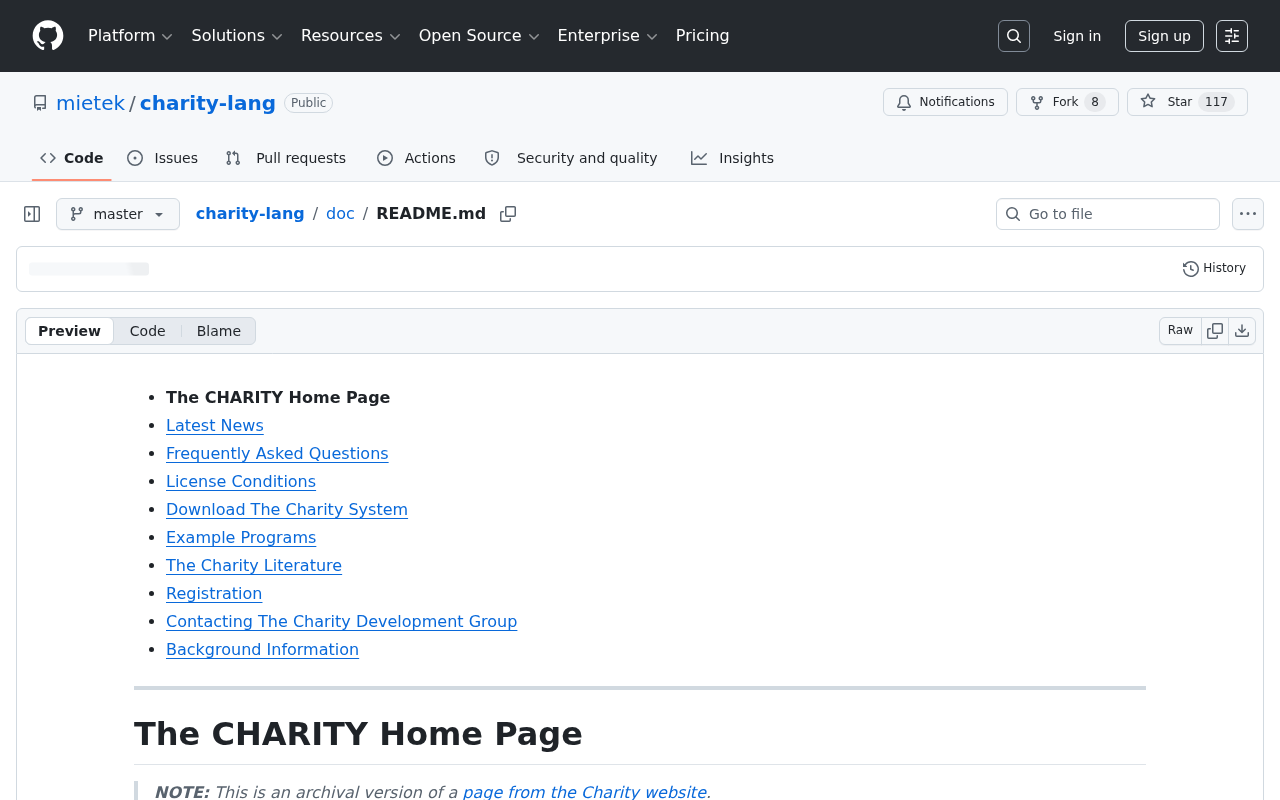Screen dimensions: 1280x800
Task: Navigate to charity-lang root in breadcrumb
Action: (x=250, y=214)
